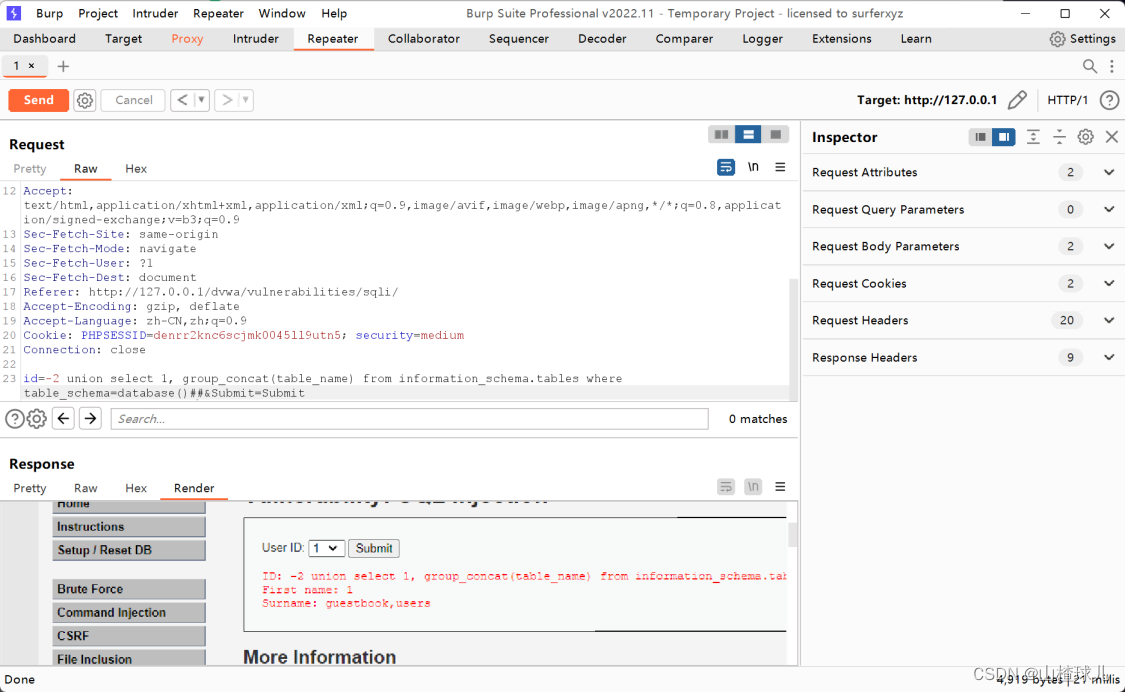Click rendered response vertical scrollbar
Screen dimensions: 1125x692
[792, 535]
